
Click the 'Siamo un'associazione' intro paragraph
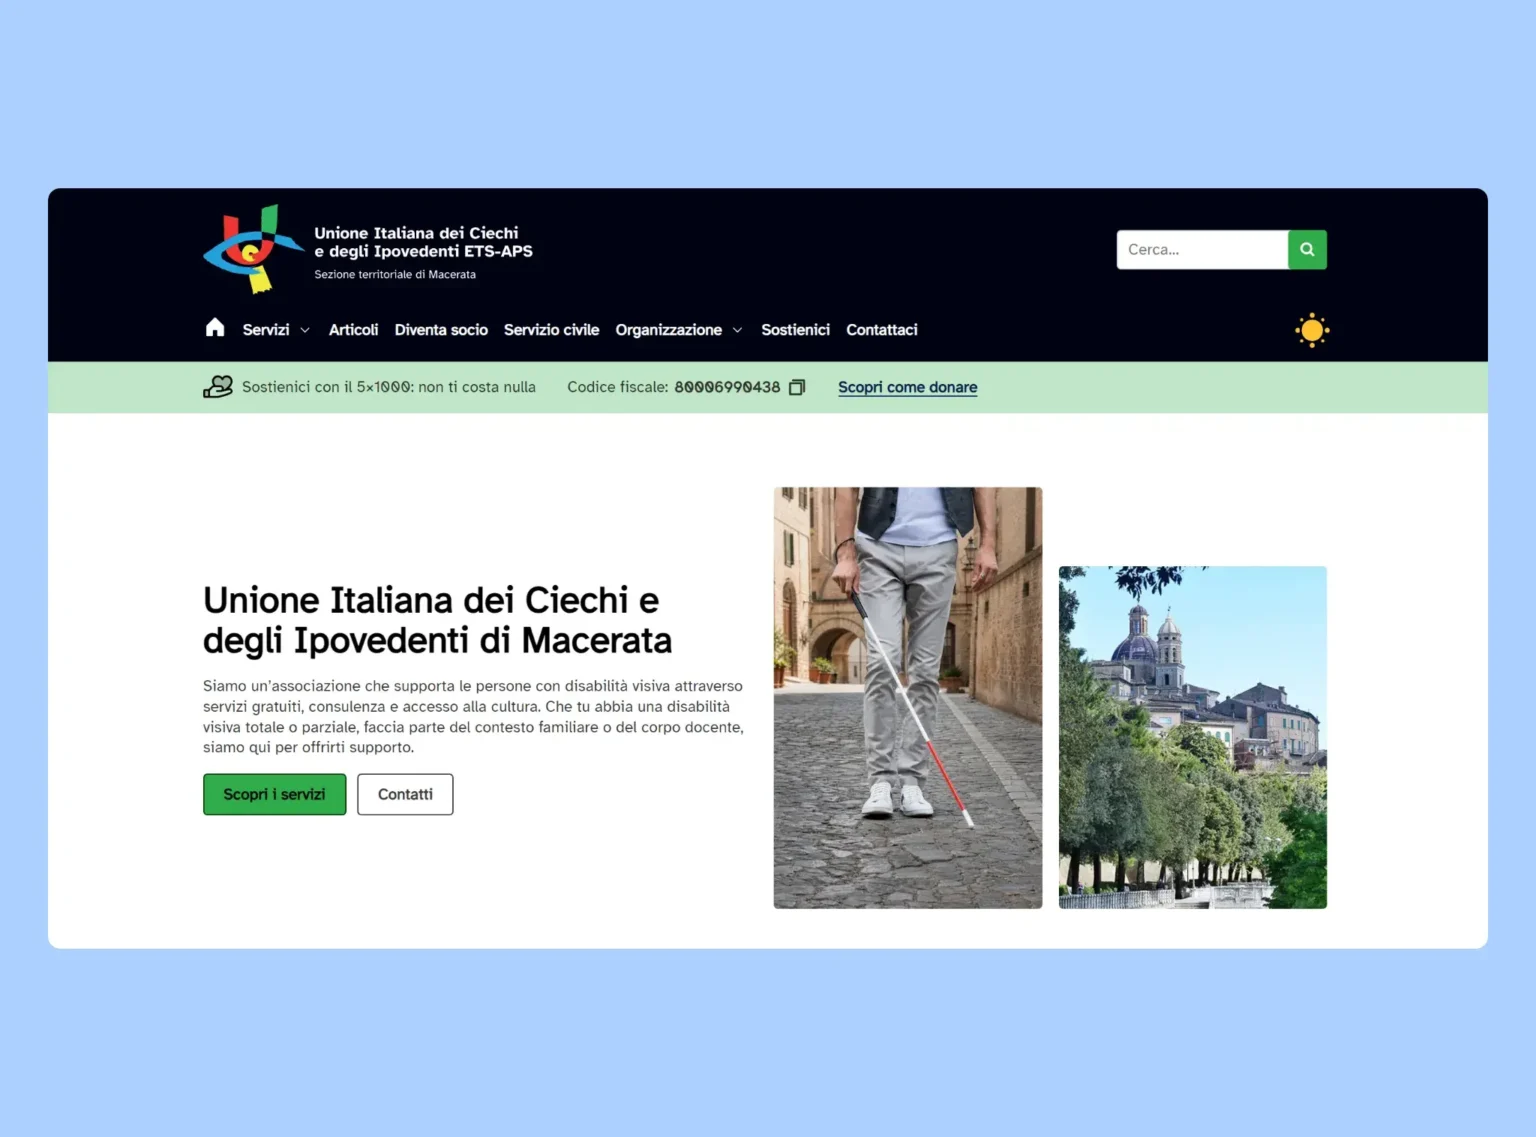(x=474, y=716)
